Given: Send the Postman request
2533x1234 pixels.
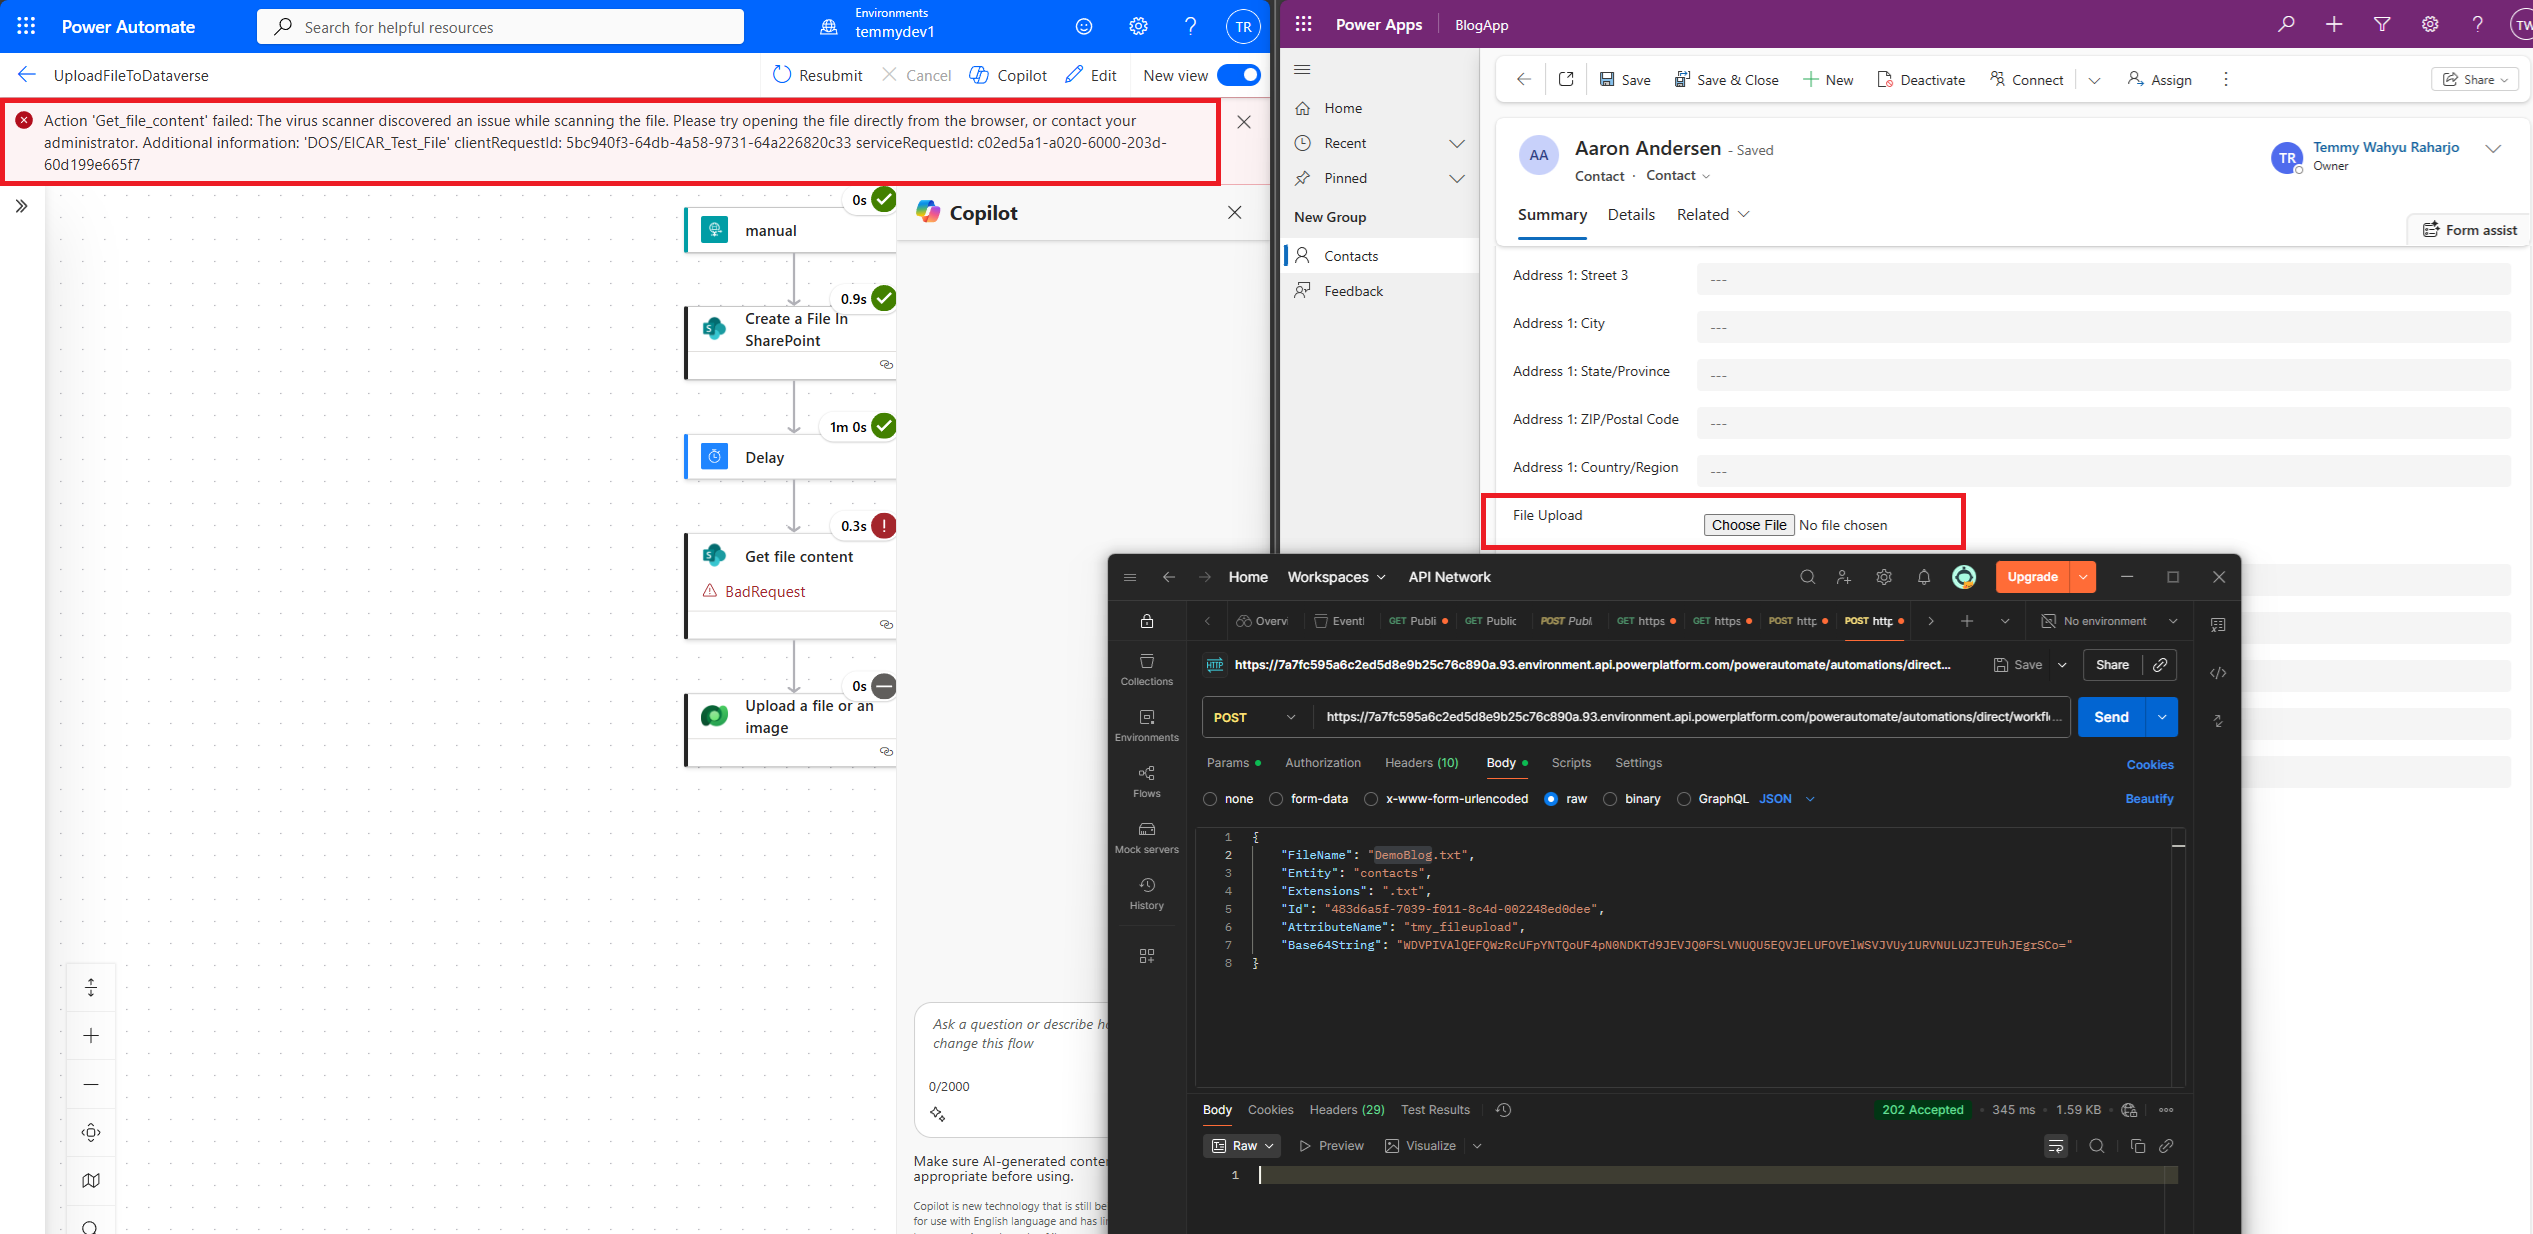Looking at the screenshot, I should (2111, 717).
